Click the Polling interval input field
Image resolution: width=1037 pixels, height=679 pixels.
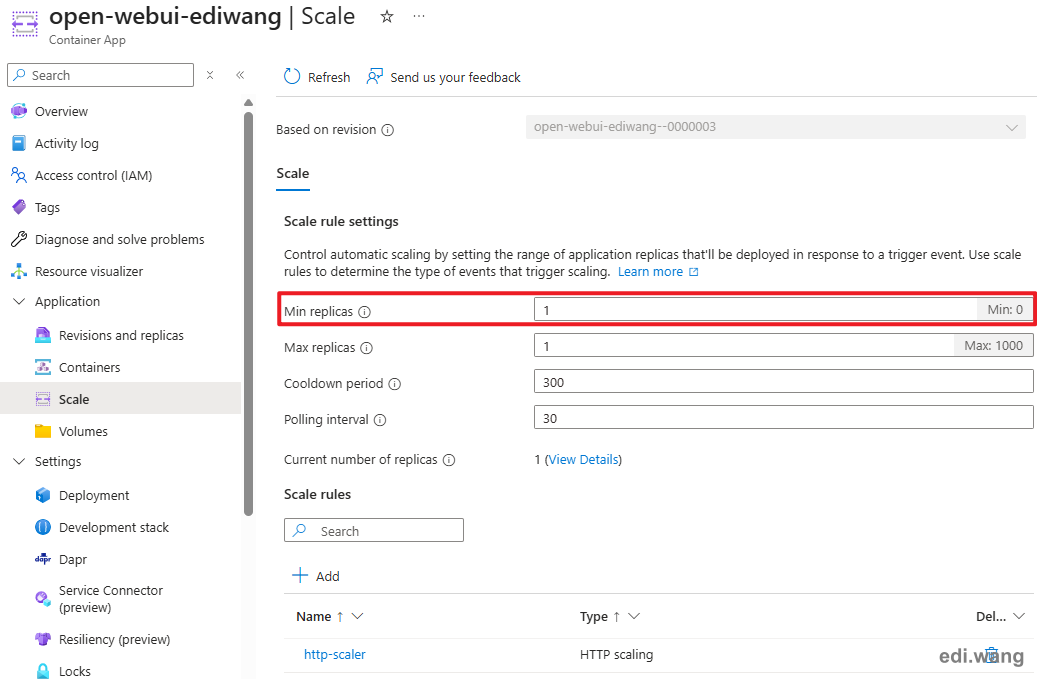point(784,417)
